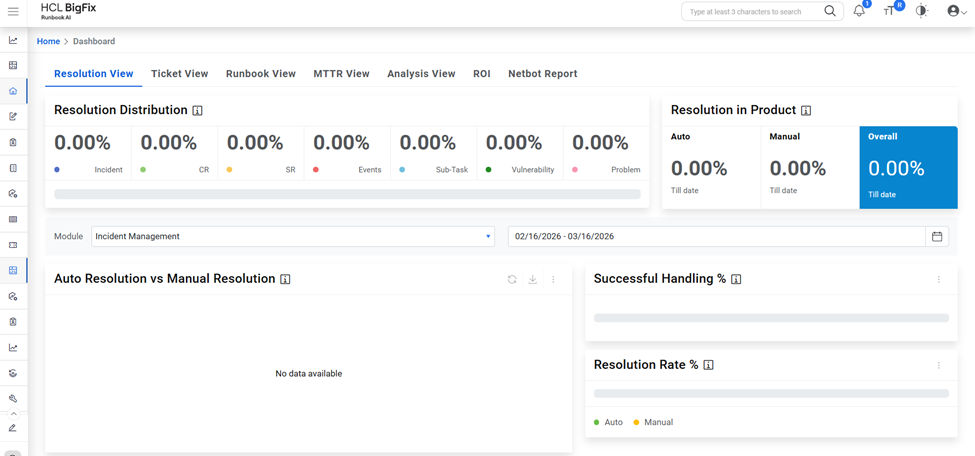The image size is (975, 456).
Task: Select the Auto resolution card
Action: click(711, 167)
